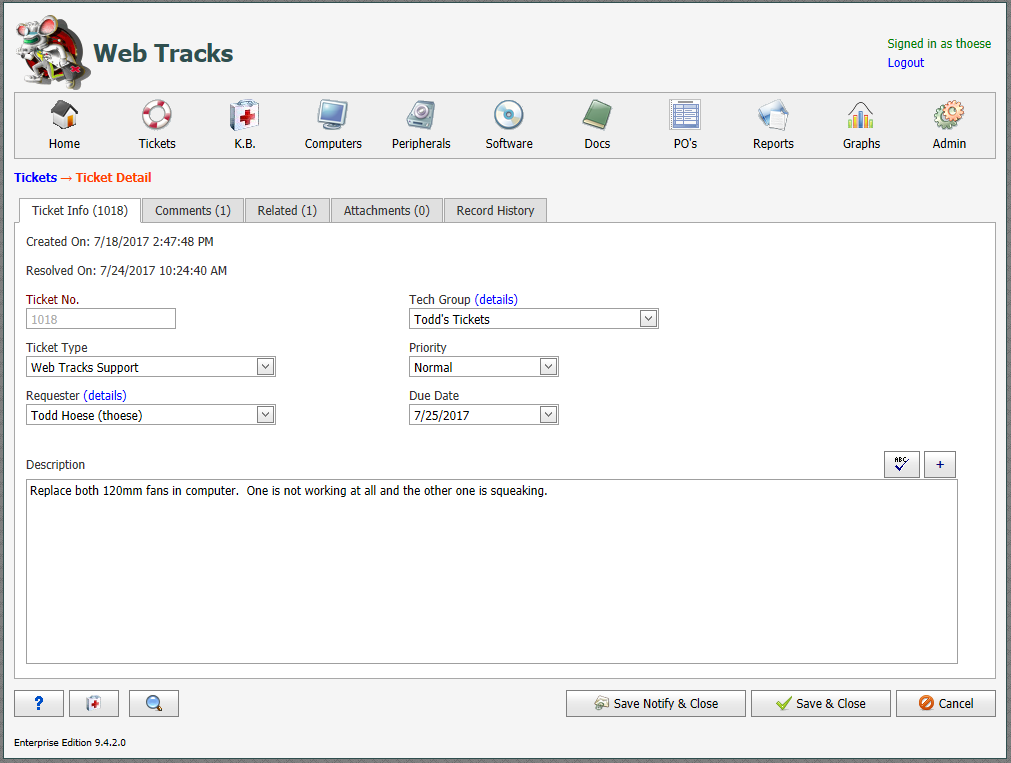Click the Web Tracks title text

tap(163, 53)
